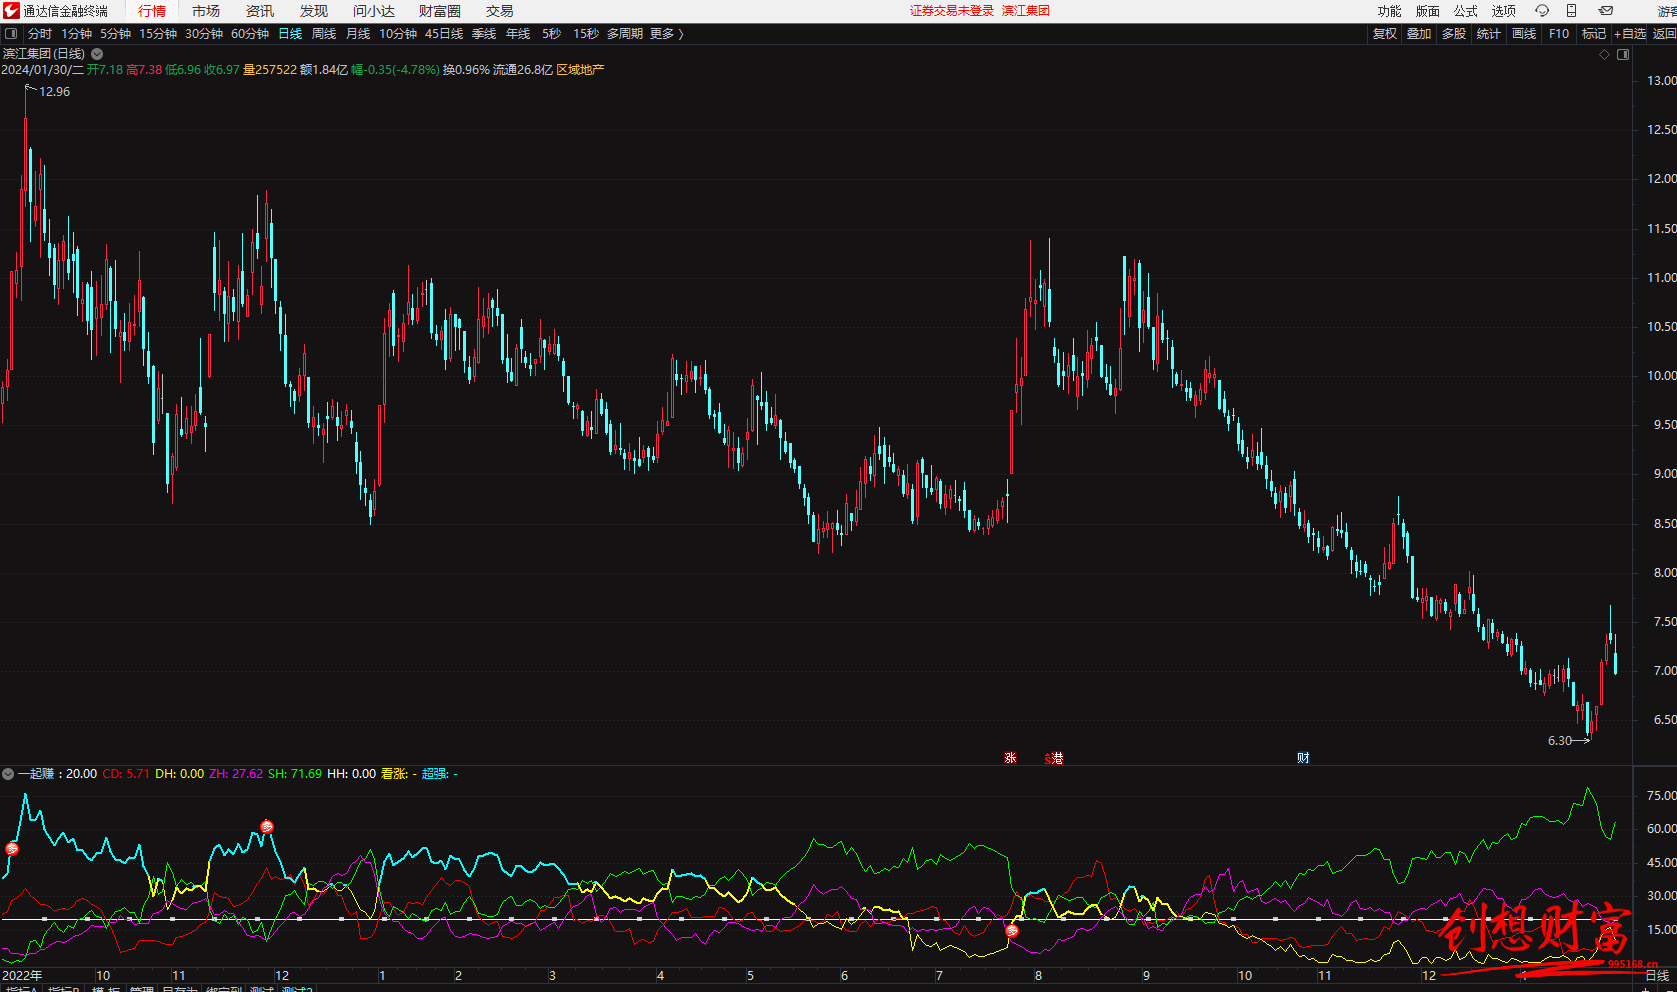Click the 日线 label at bottom right

(x=1657, y=976)
